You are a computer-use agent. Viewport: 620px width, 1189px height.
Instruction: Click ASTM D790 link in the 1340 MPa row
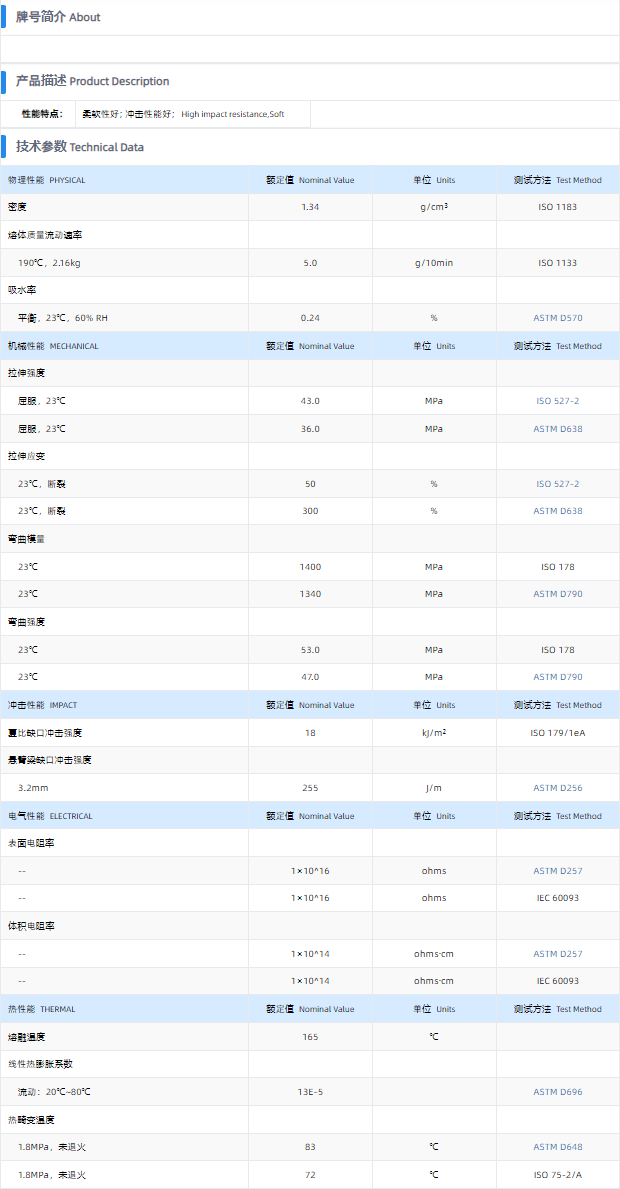(557, 594)
